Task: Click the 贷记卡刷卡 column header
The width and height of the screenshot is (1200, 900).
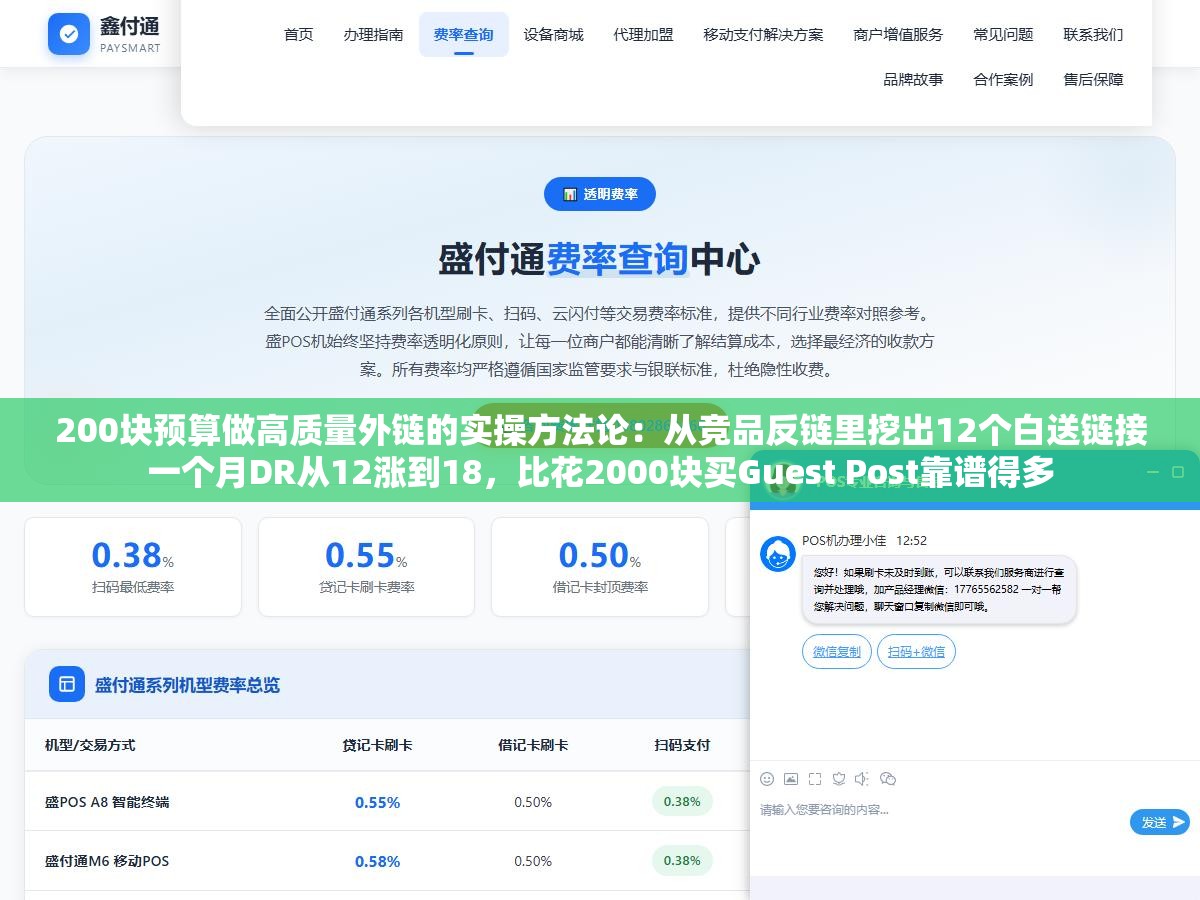Action: pyautogui.click(x=377, y=745)
